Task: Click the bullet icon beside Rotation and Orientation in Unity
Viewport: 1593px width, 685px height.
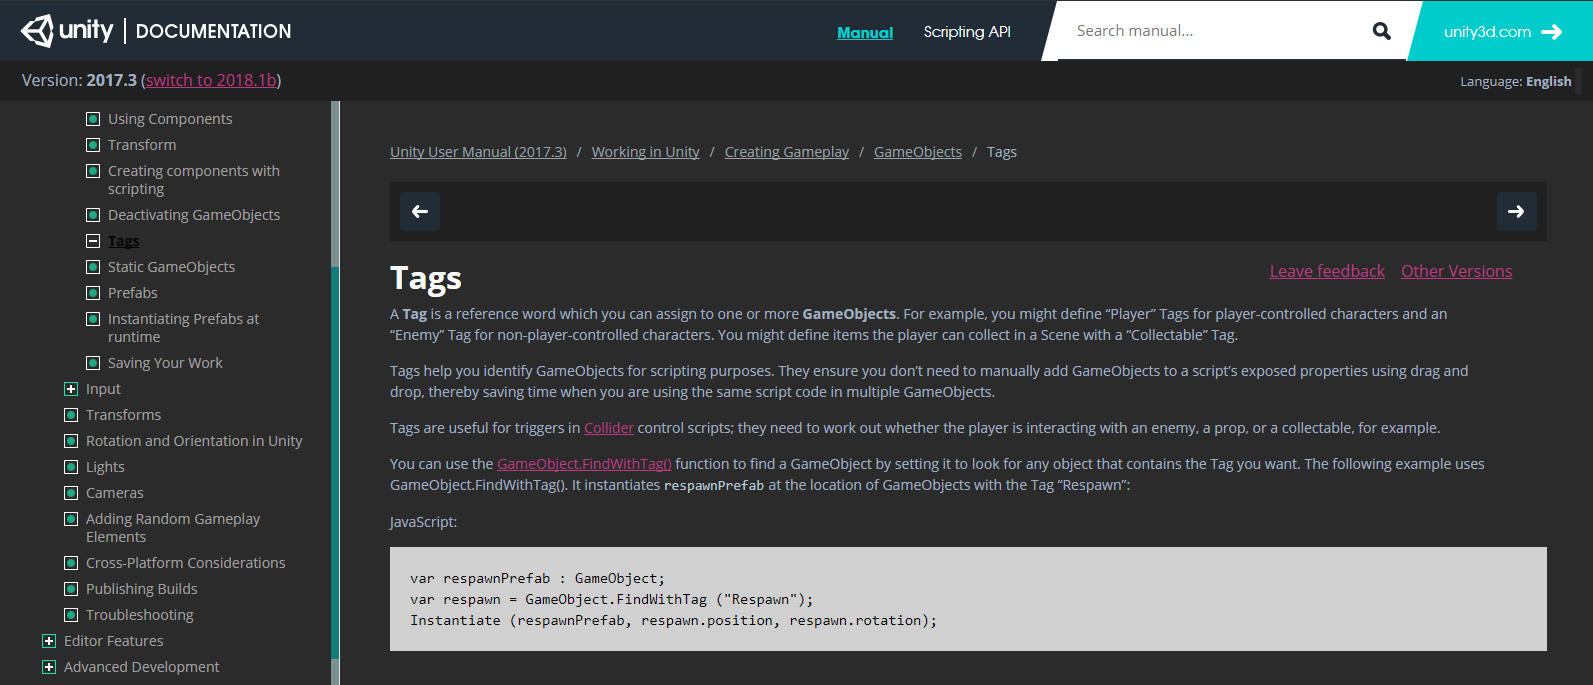Action: (71, 441)
